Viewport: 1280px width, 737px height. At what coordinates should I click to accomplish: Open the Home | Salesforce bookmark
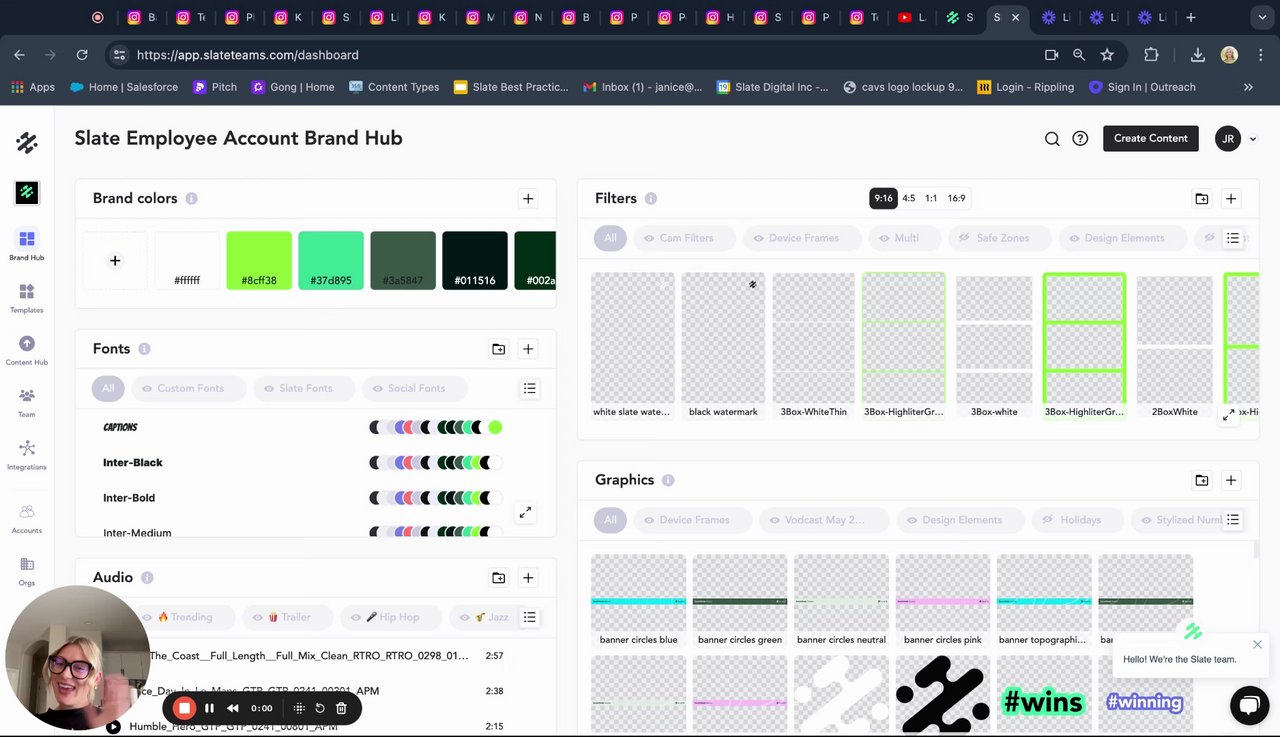coord(124,87)
